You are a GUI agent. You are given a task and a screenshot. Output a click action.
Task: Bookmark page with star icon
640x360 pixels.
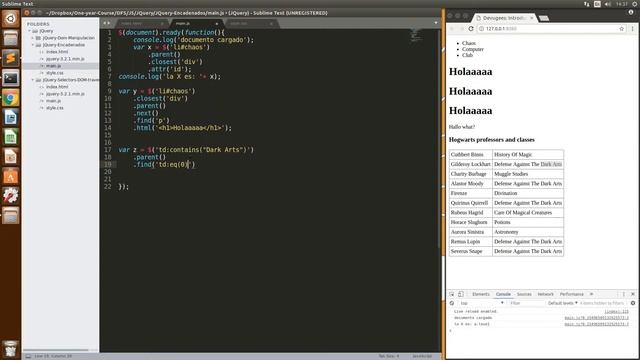622,29
